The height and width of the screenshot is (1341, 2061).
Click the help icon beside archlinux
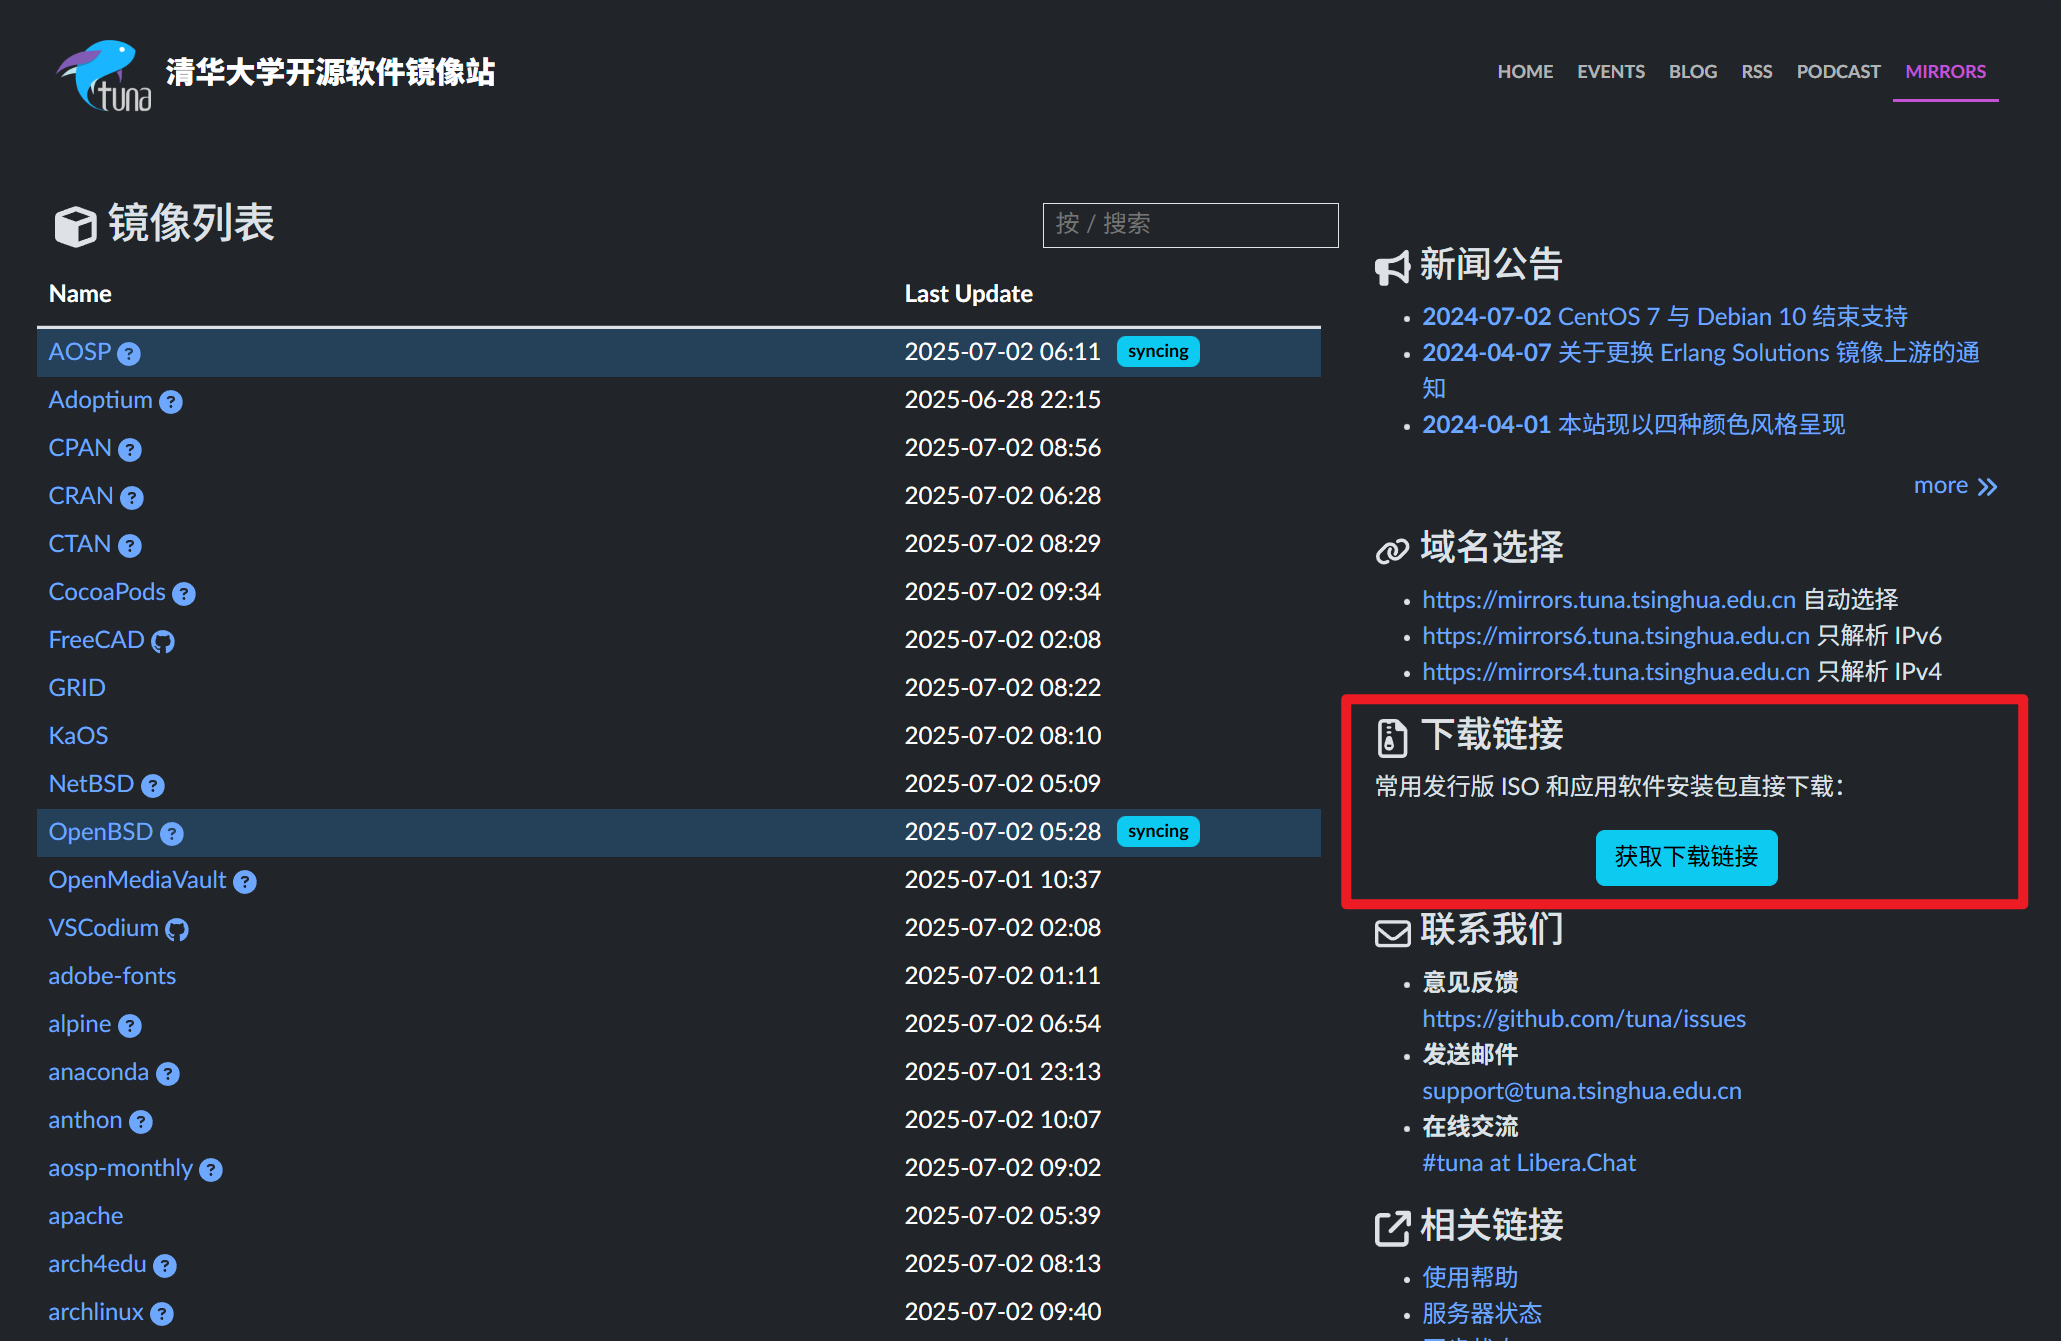click(162, 1314)
